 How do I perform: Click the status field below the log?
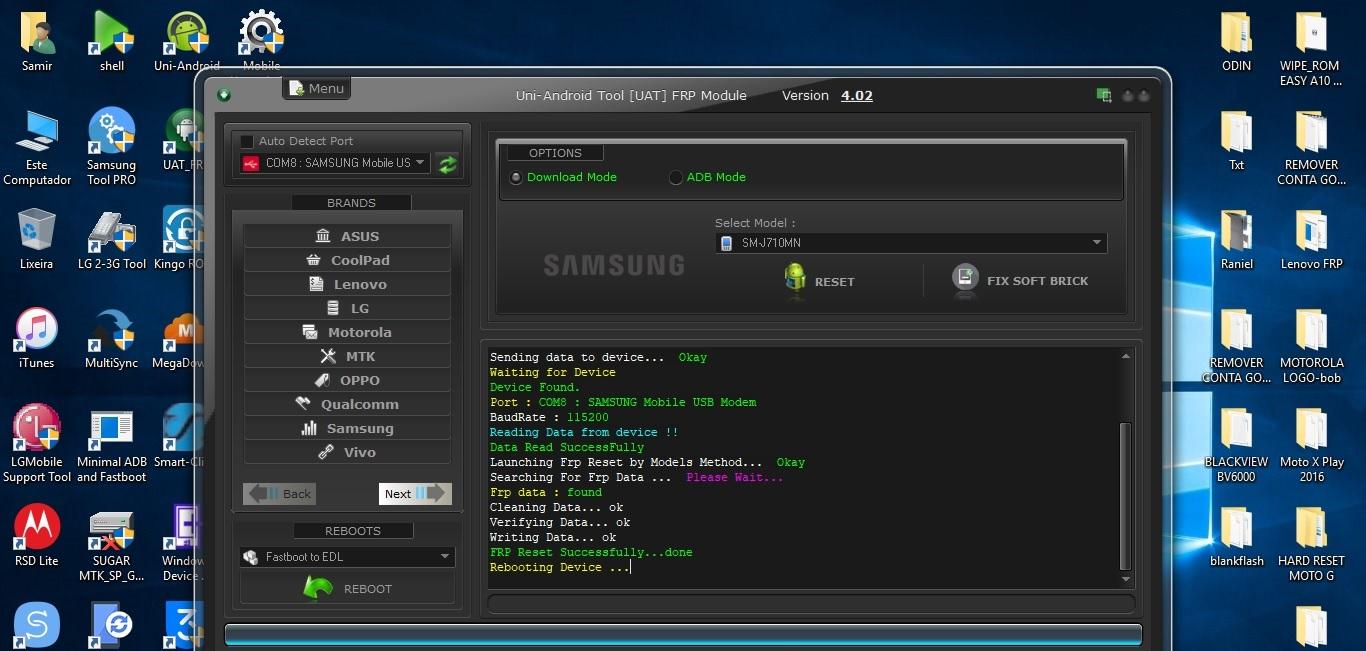click(x=811, y=604)
